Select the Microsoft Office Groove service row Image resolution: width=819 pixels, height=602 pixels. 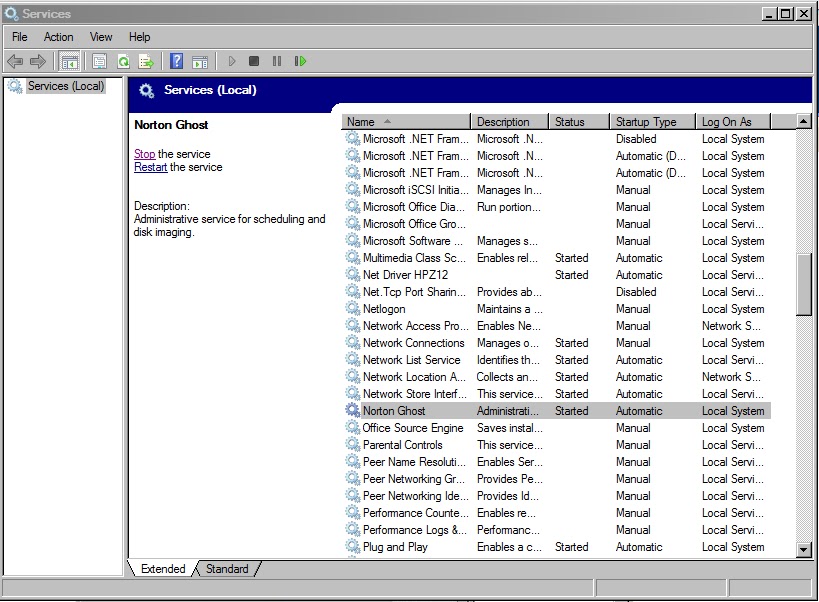557,223
